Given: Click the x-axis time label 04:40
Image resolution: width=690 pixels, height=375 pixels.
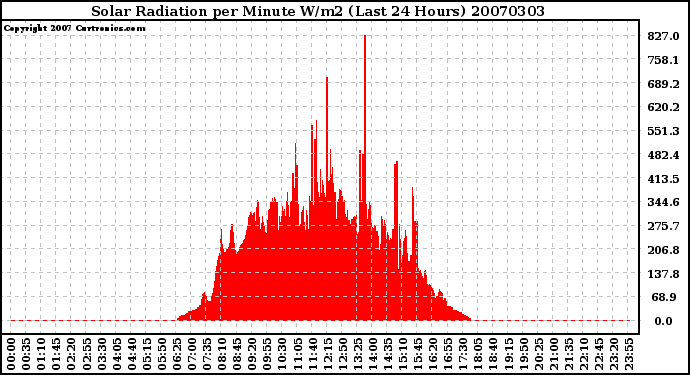Looking at the screenshot, I should point(132,354).
